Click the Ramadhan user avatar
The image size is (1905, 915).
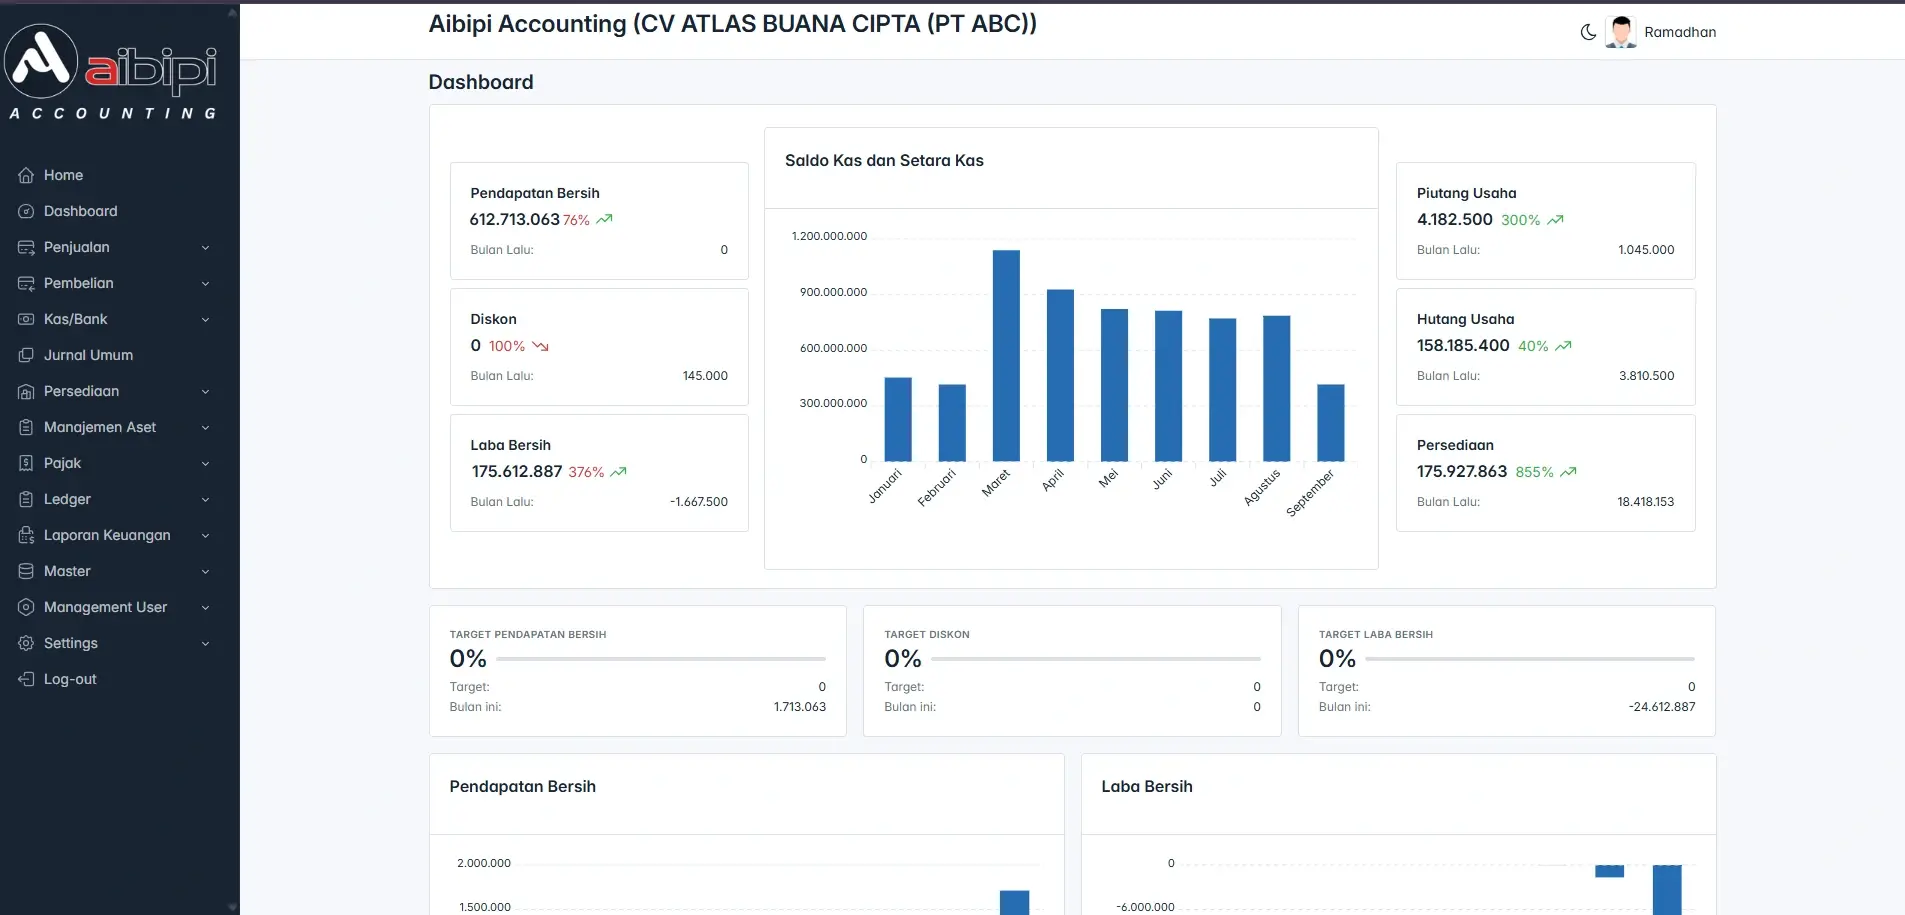point(1621,32)
